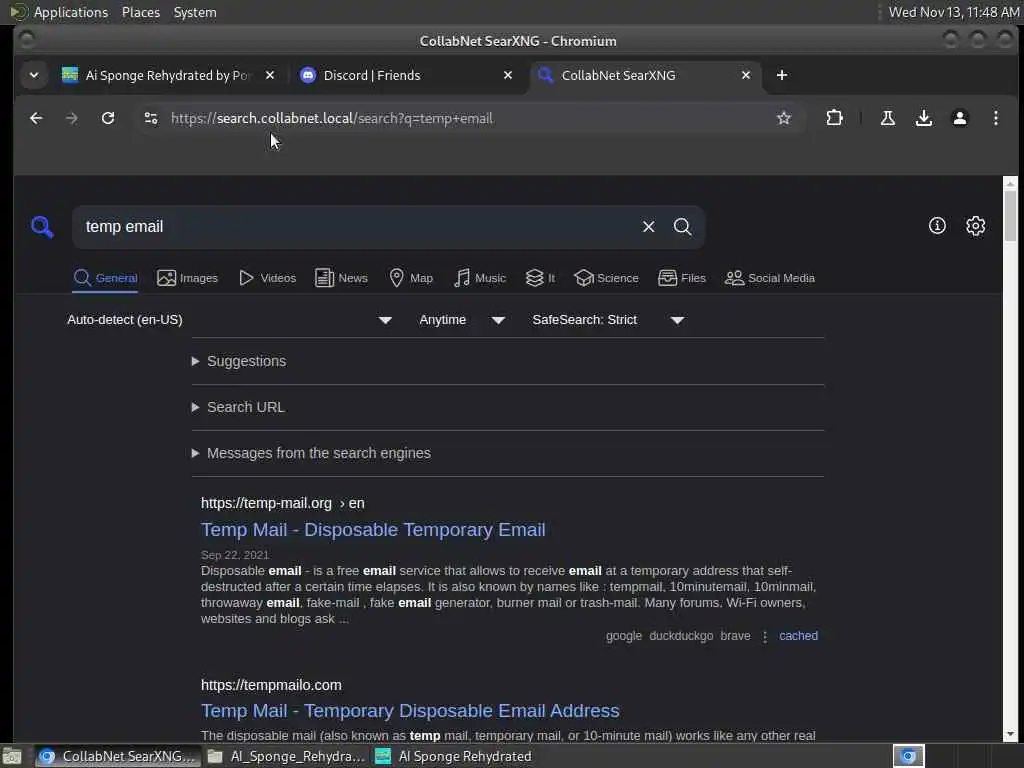Viewport: 1024px width, 768px height.
Task: Switch to Images category
Action: pyautogui.click(x=187, y=278)
